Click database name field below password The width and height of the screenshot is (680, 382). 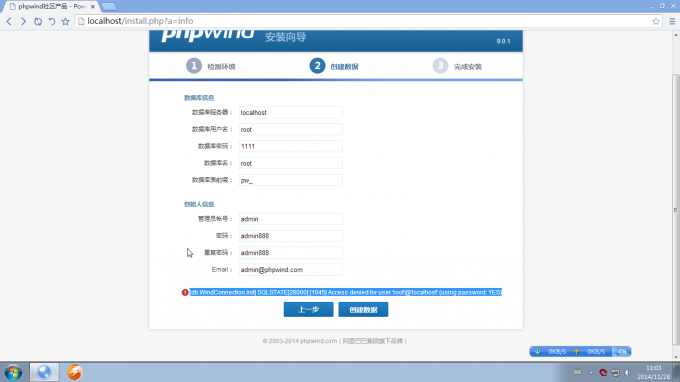(291, 163)
